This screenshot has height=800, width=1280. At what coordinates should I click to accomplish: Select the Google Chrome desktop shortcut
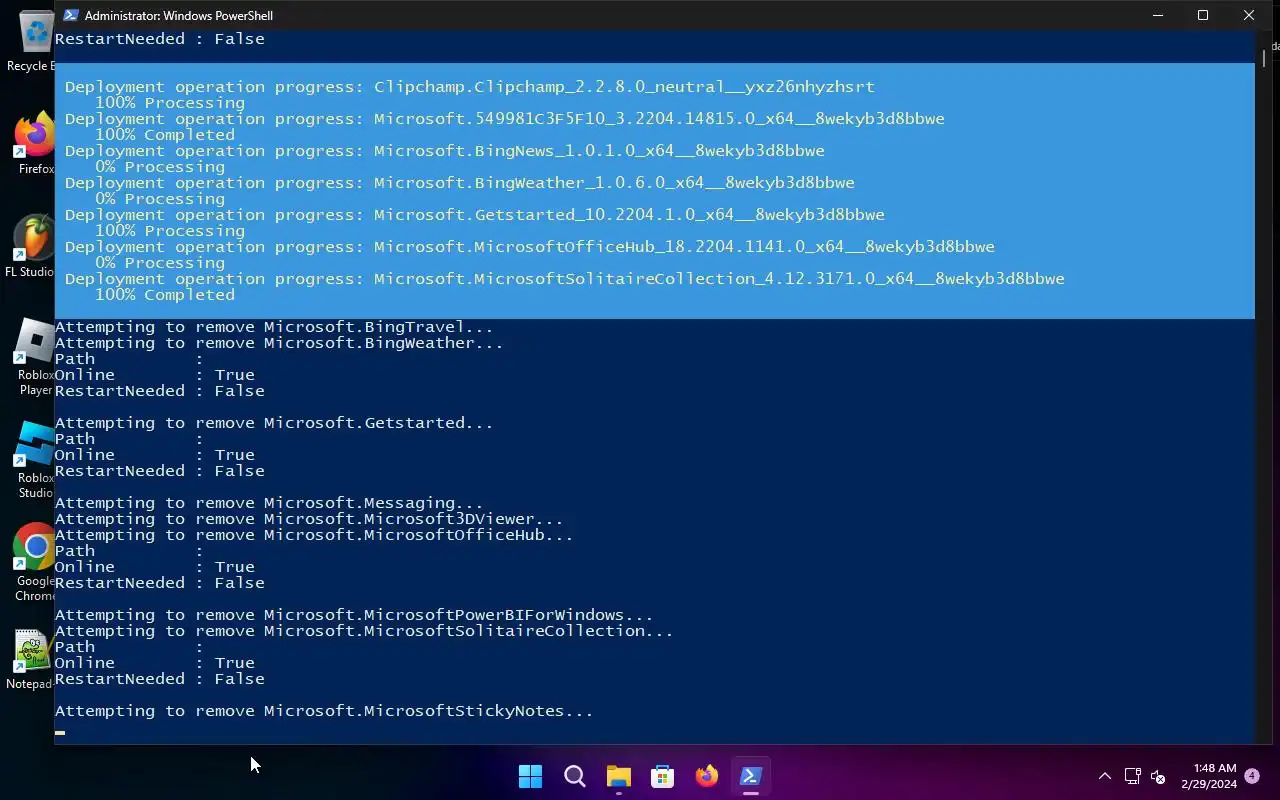pos(34,563)
